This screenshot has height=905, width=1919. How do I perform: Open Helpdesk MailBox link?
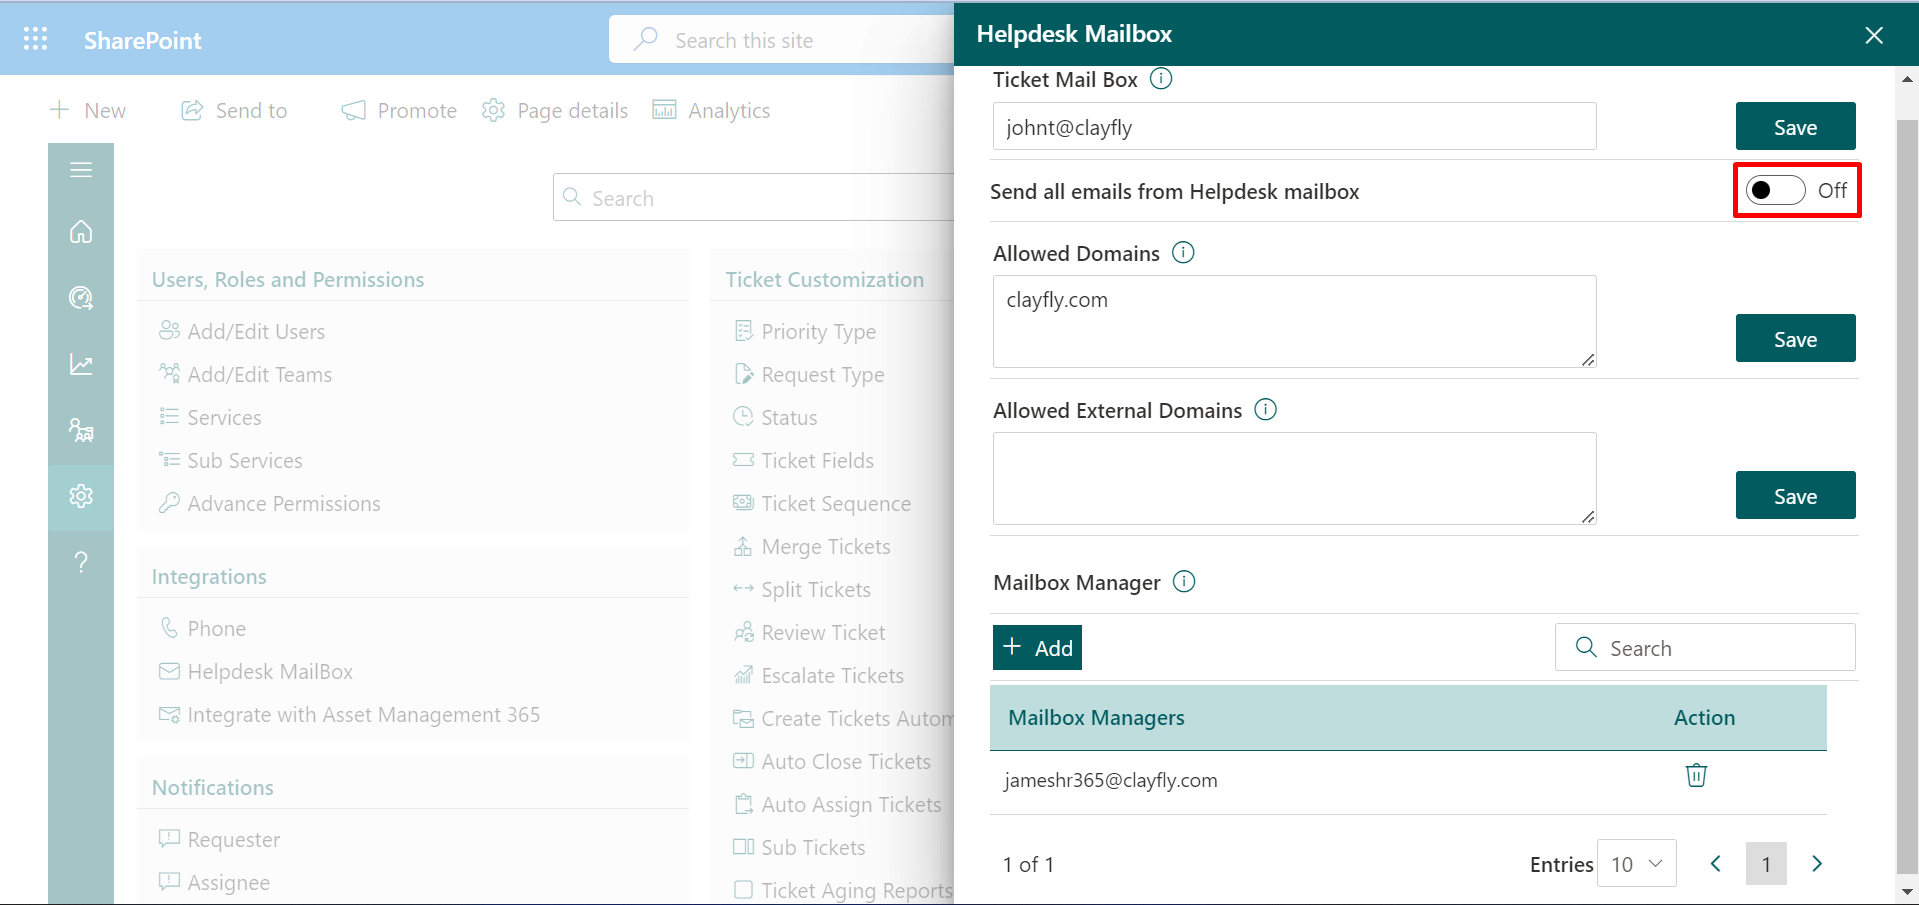pyautogui.click(x=256, y=671)
